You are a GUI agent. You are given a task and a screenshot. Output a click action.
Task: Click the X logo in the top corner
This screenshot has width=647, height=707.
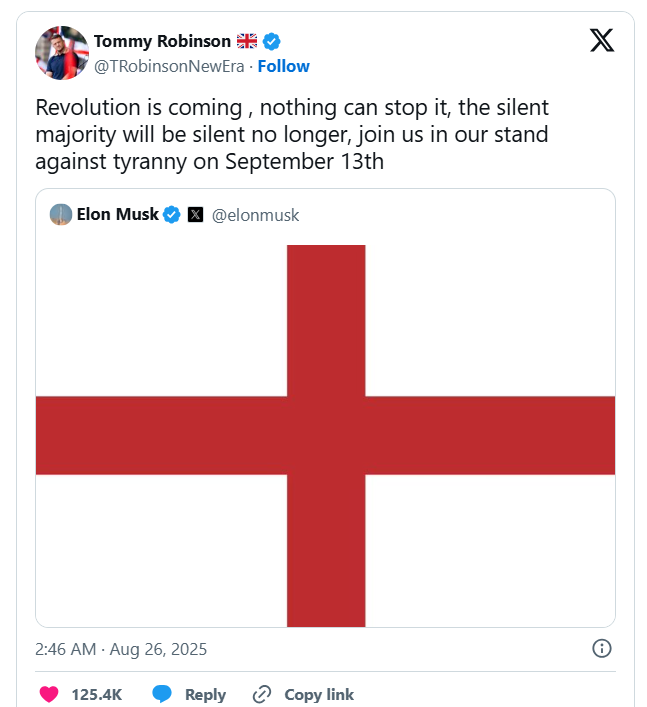coord(602,41)
